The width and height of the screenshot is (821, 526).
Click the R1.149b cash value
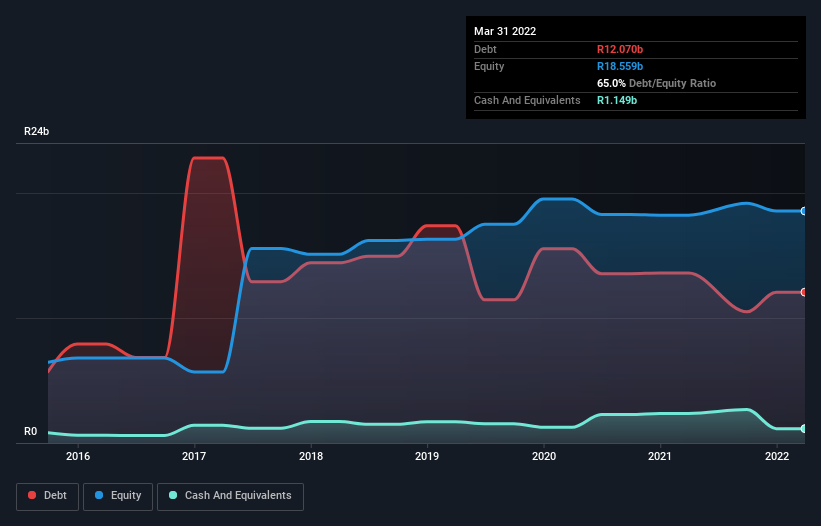[x=617, y=100]
